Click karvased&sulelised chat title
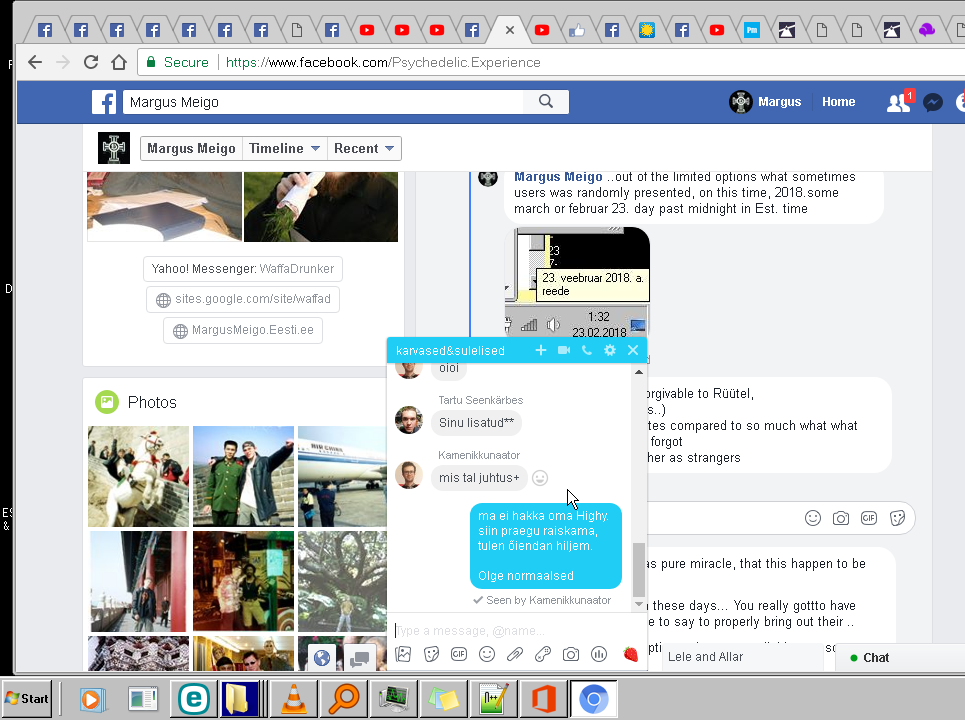Image resolution: width=965 pixels, height=720 pixels. click(450, 351)
